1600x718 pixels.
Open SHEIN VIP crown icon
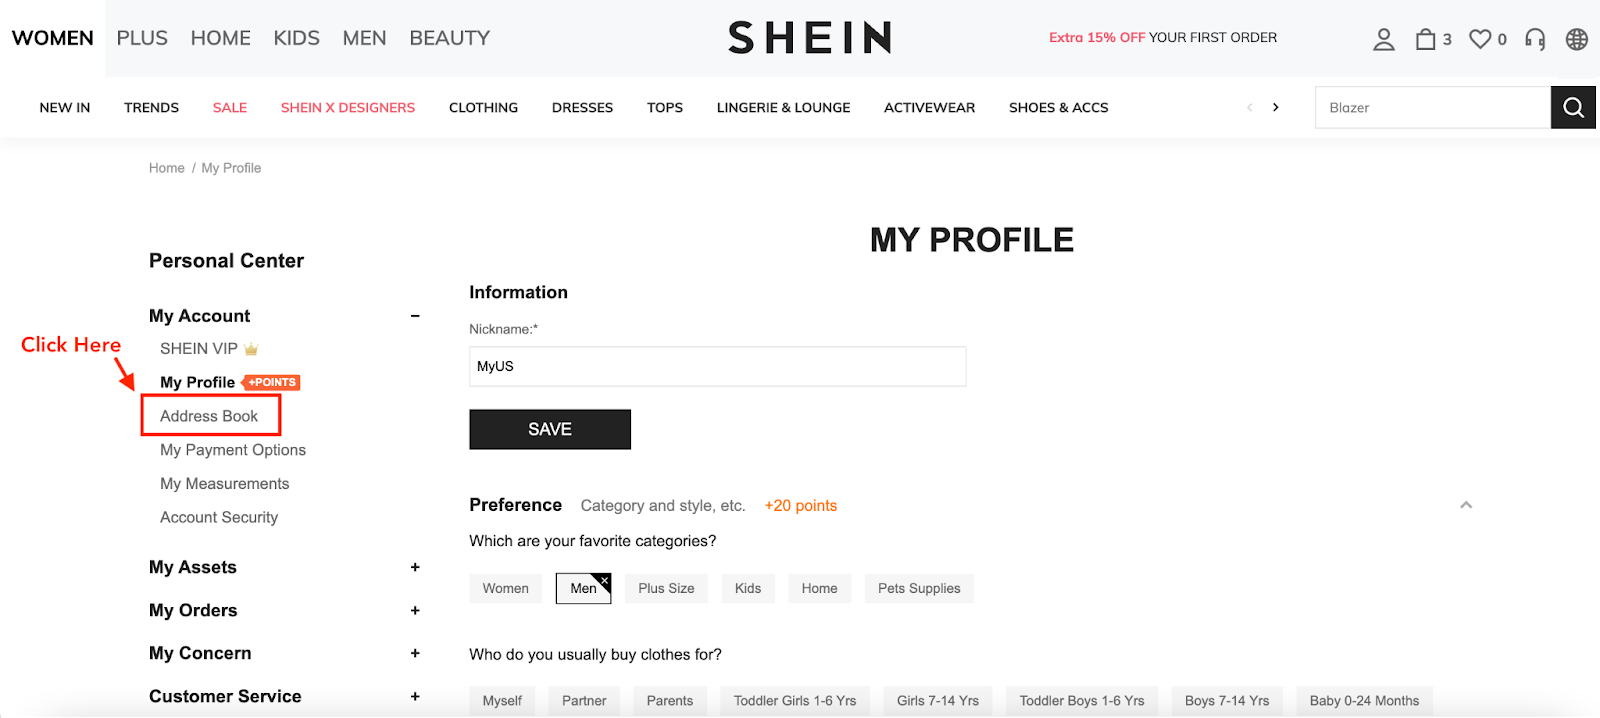click(250, 348)
